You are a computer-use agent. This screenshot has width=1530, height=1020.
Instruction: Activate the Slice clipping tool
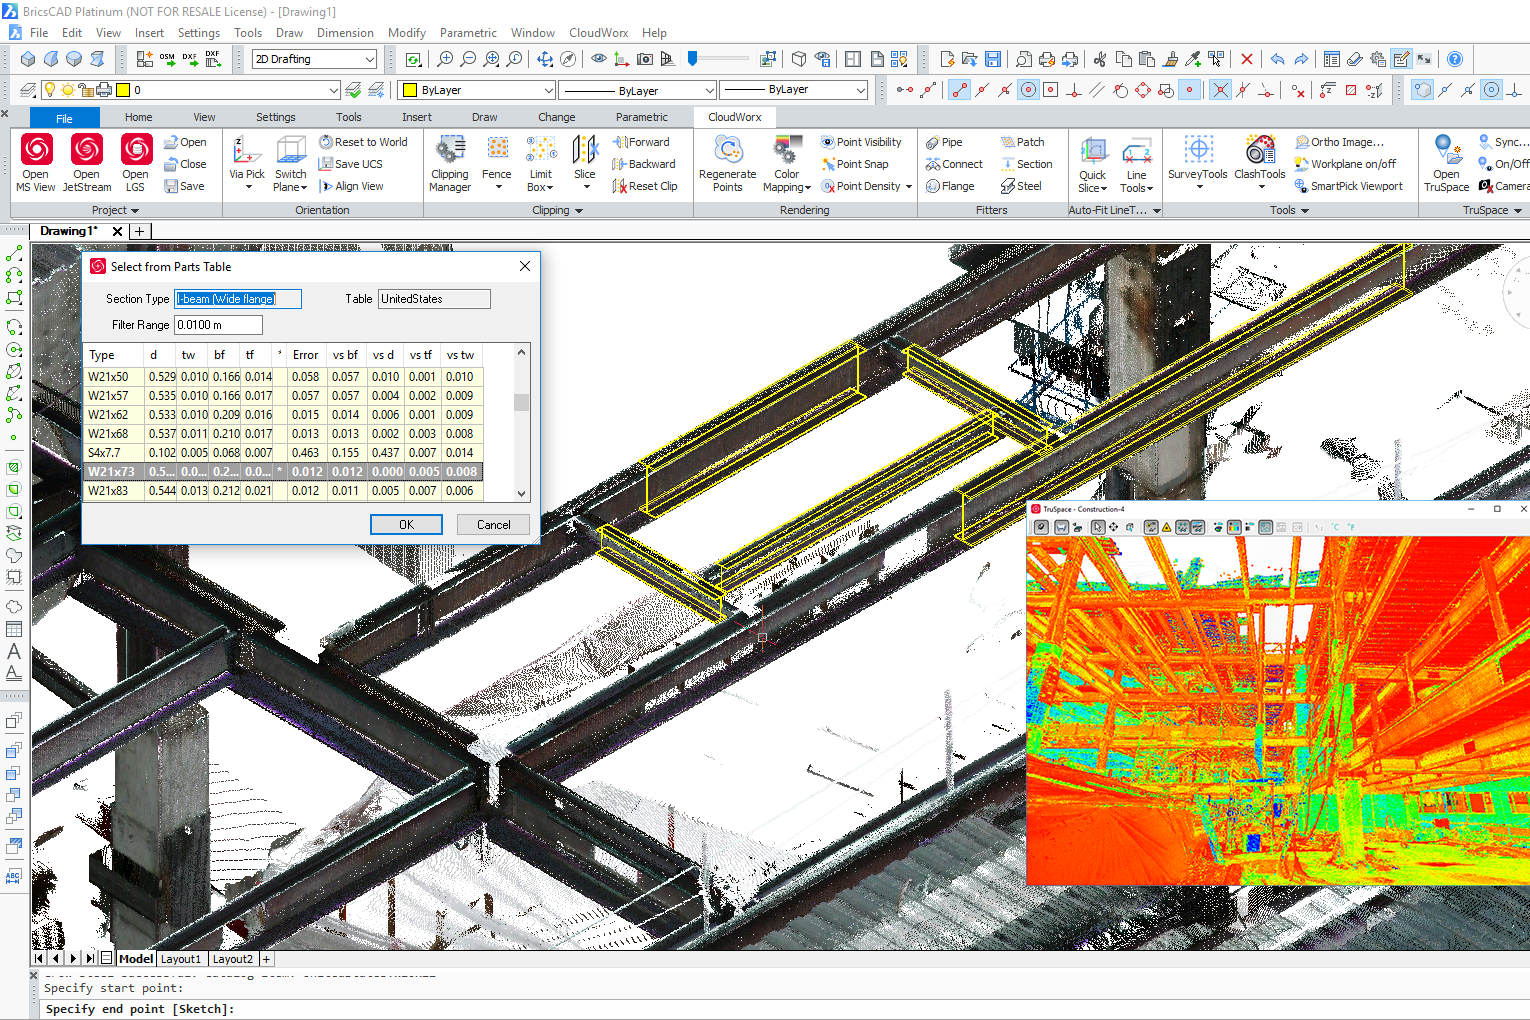click(x=585, y=163)
